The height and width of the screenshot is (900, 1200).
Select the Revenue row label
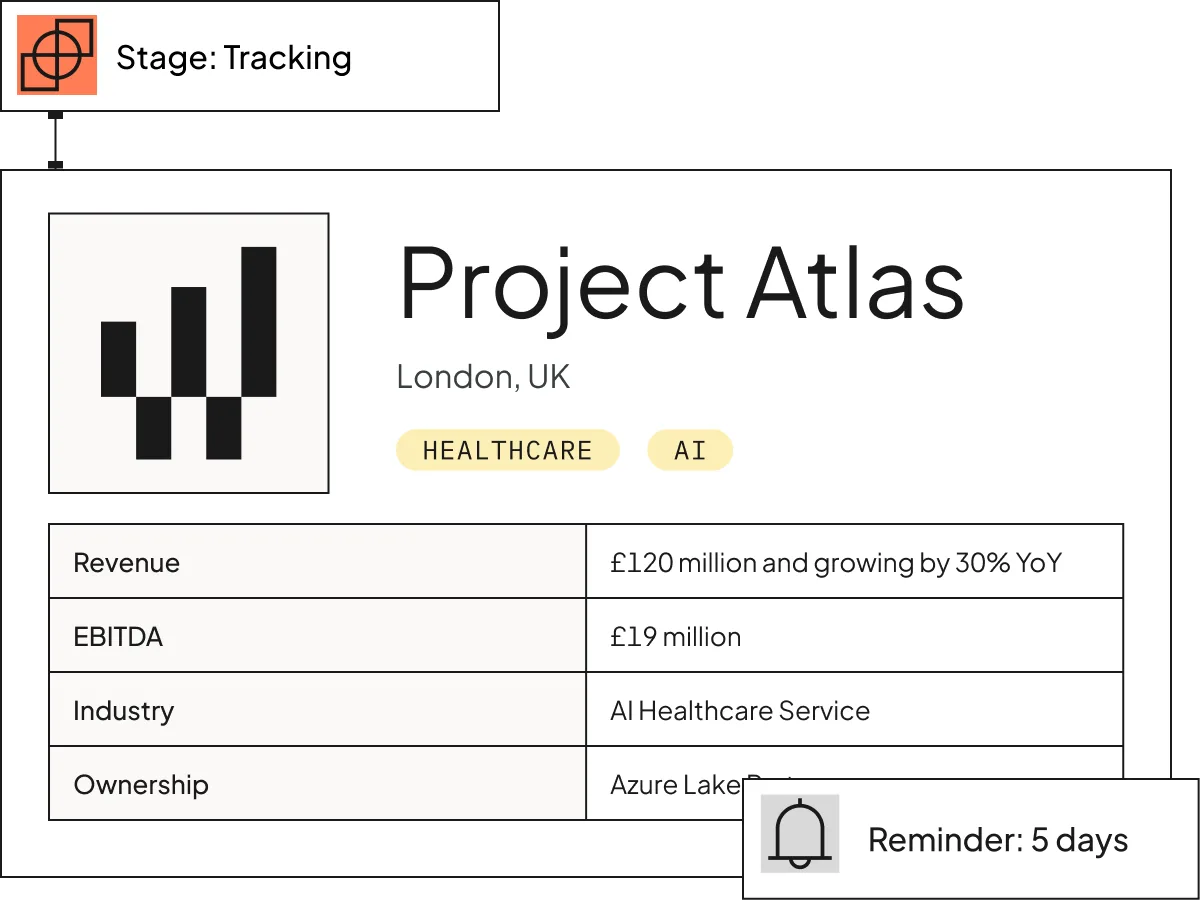click(x=318, y=562)
